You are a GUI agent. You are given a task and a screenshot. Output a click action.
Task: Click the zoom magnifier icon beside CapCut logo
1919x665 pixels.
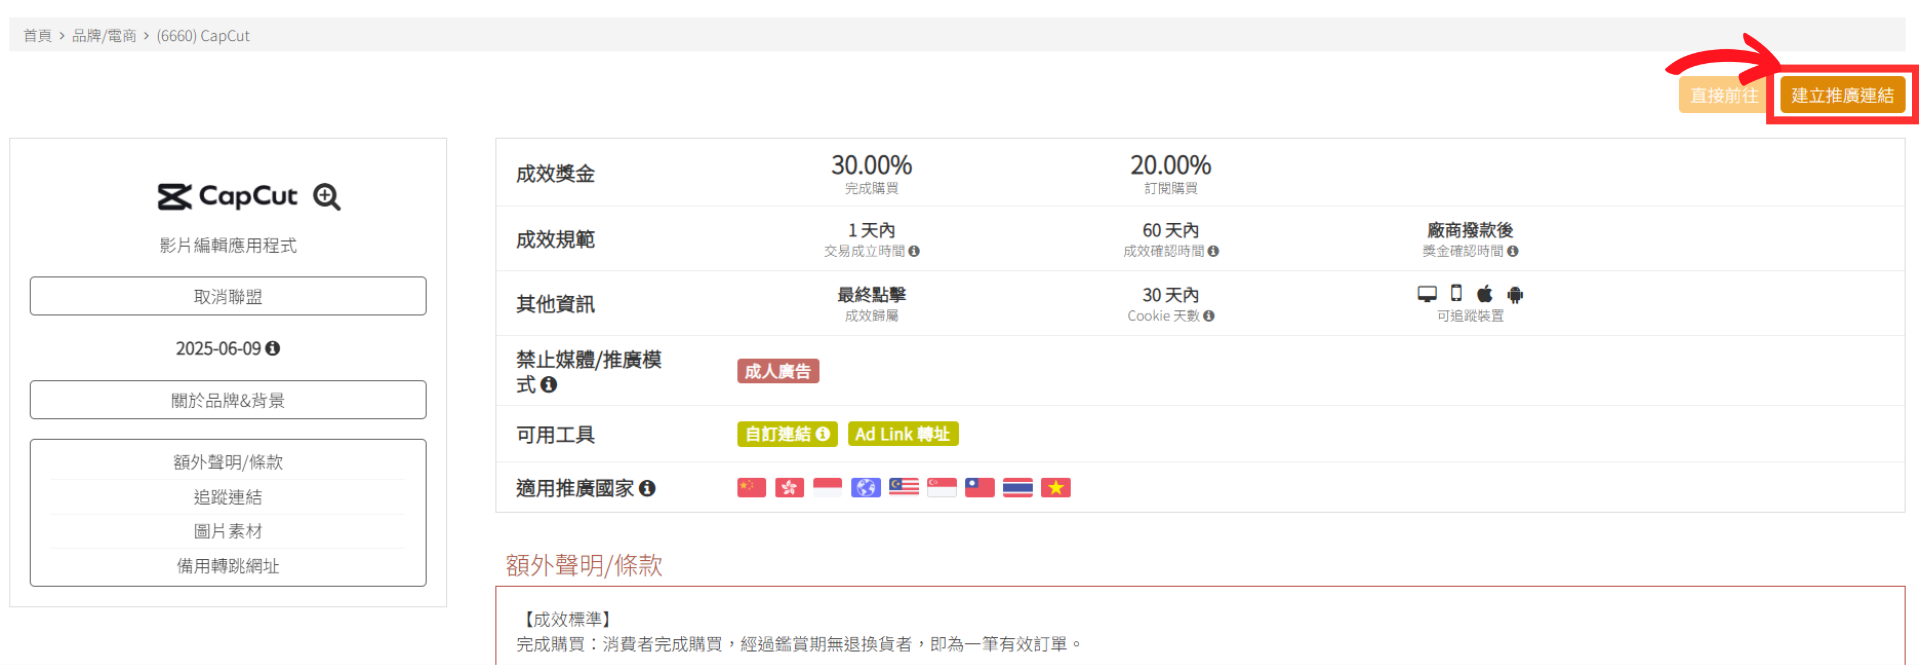pos(327,197)
